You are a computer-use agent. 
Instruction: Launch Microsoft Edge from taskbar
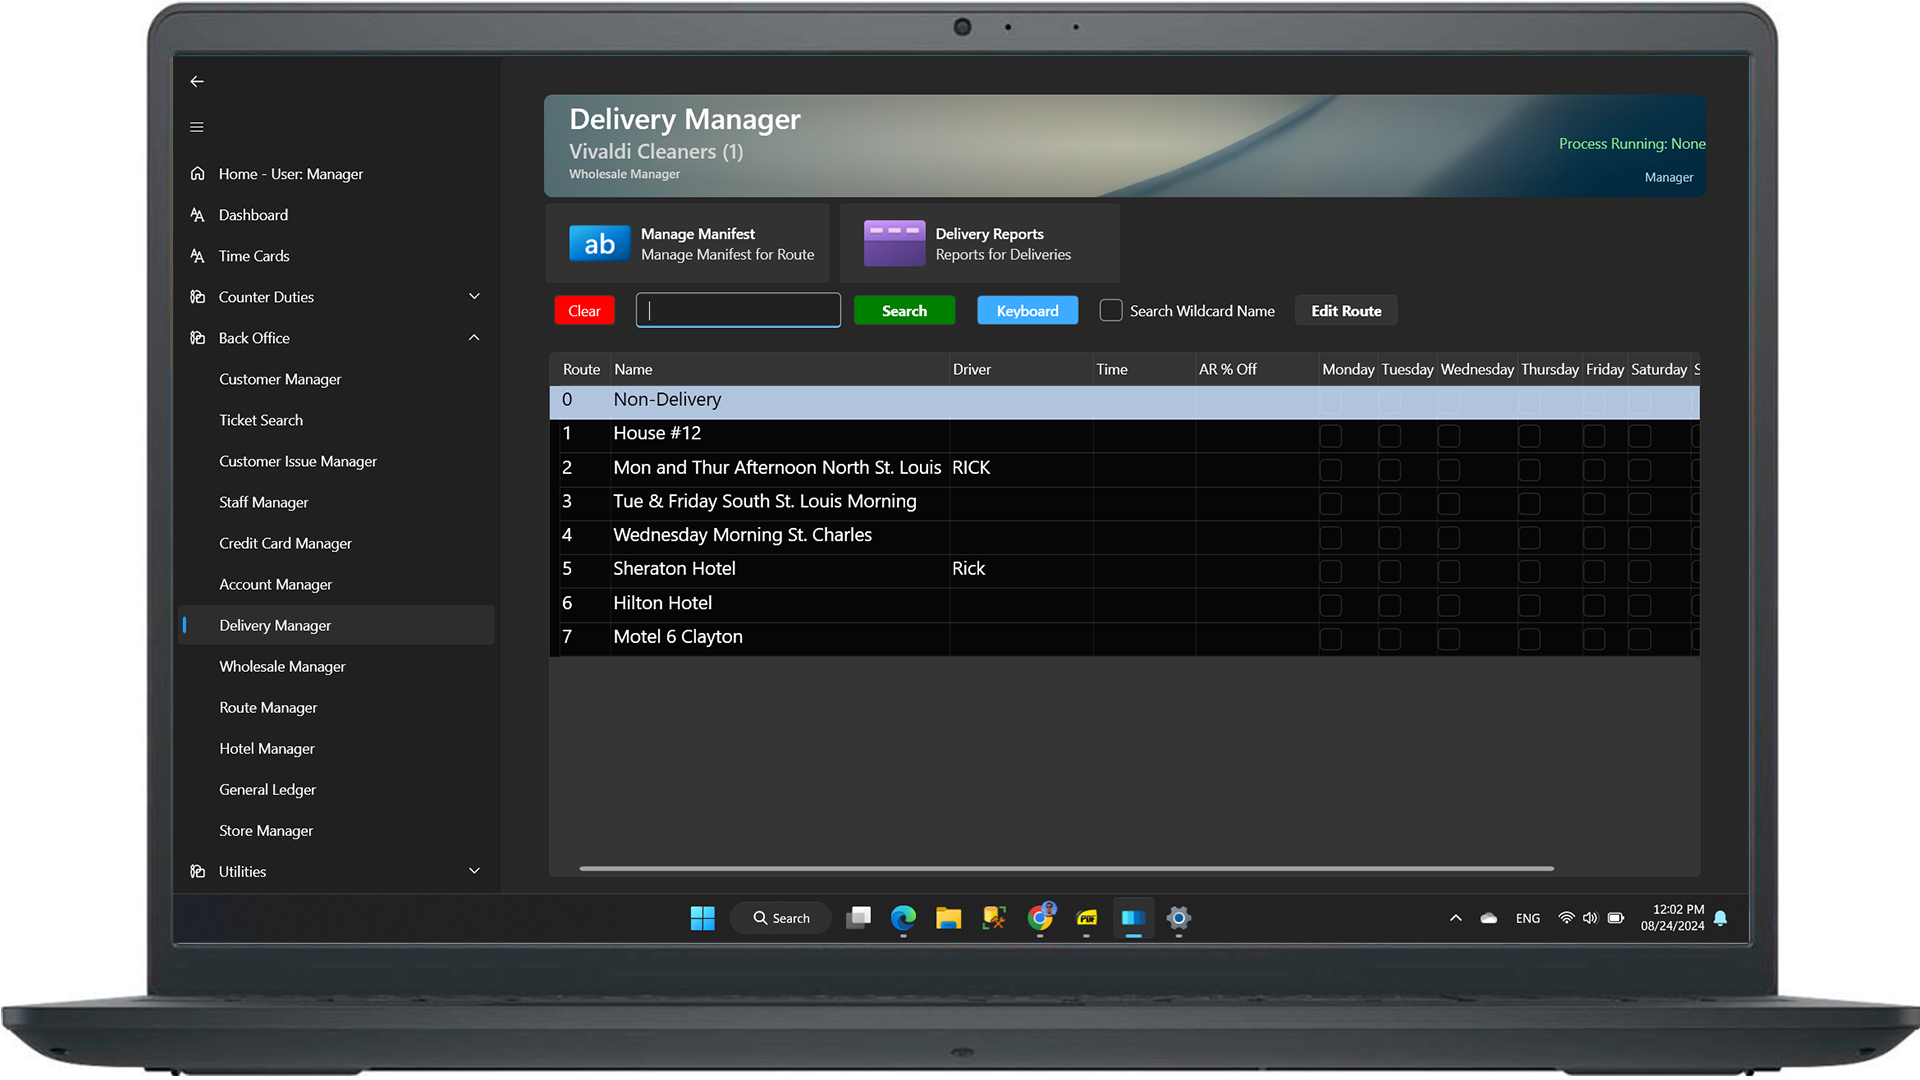pyautogui.click(x=903, y=918)
